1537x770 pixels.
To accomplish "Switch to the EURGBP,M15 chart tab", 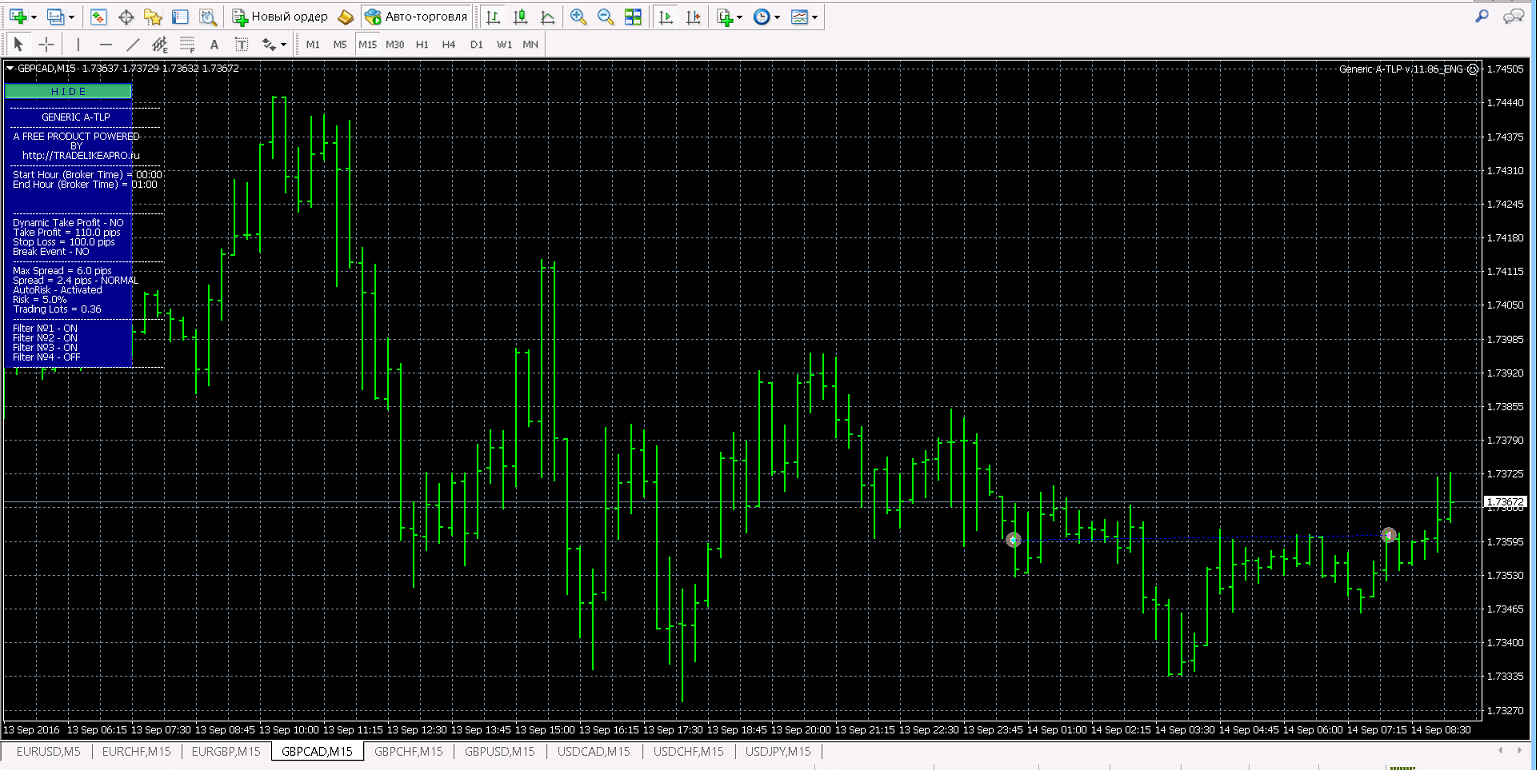I will point(226,751).
